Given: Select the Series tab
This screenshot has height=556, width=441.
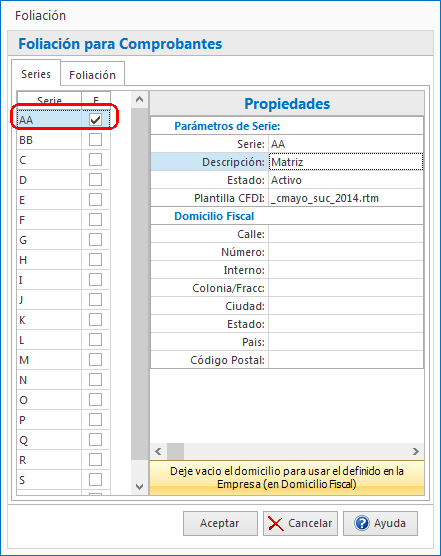Looking at the screenshot, I should (x=36, y=73).
